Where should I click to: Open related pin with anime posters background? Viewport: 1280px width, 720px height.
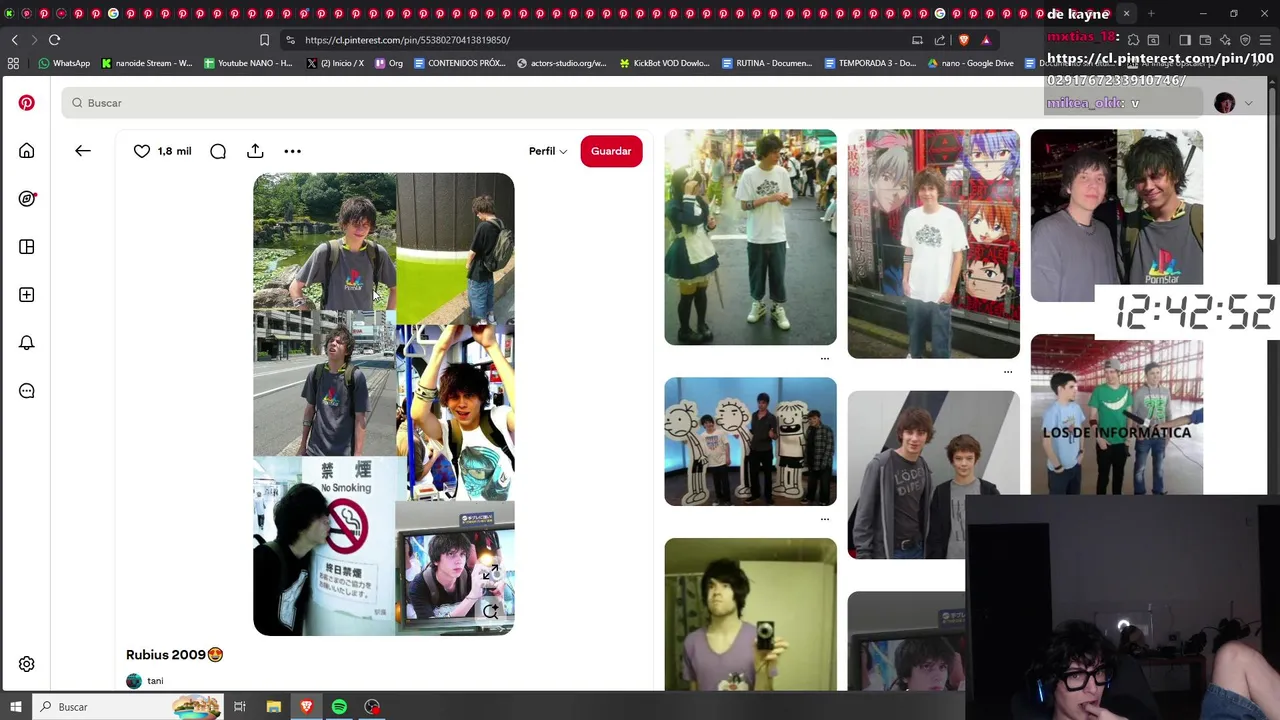point(934,243)
